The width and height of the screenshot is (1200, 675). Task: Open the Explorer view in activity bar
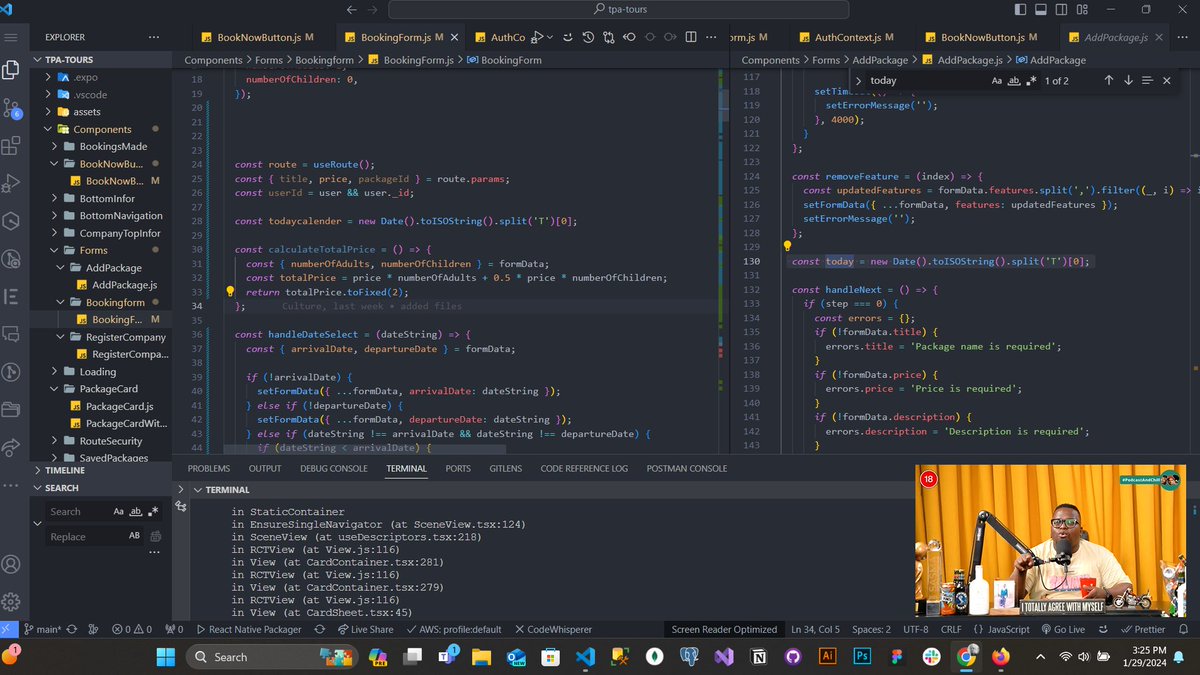(x=12, y=70)
